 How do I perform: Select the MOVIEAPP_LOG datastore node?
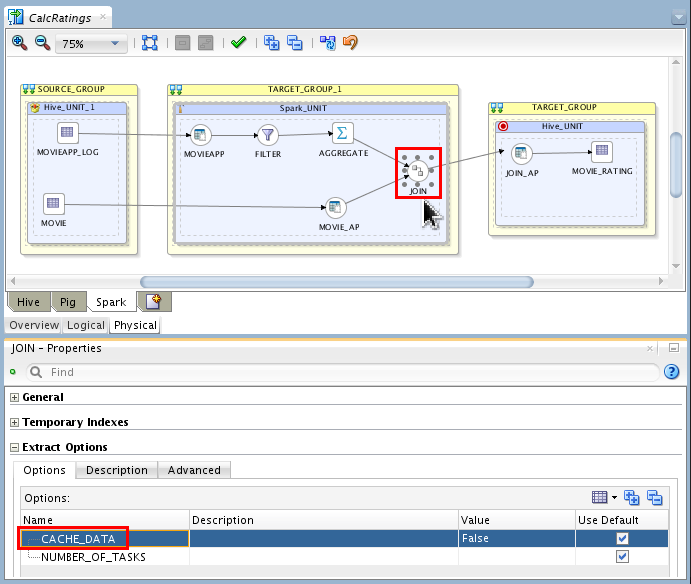pyautogui.click(x=67, y=132)
